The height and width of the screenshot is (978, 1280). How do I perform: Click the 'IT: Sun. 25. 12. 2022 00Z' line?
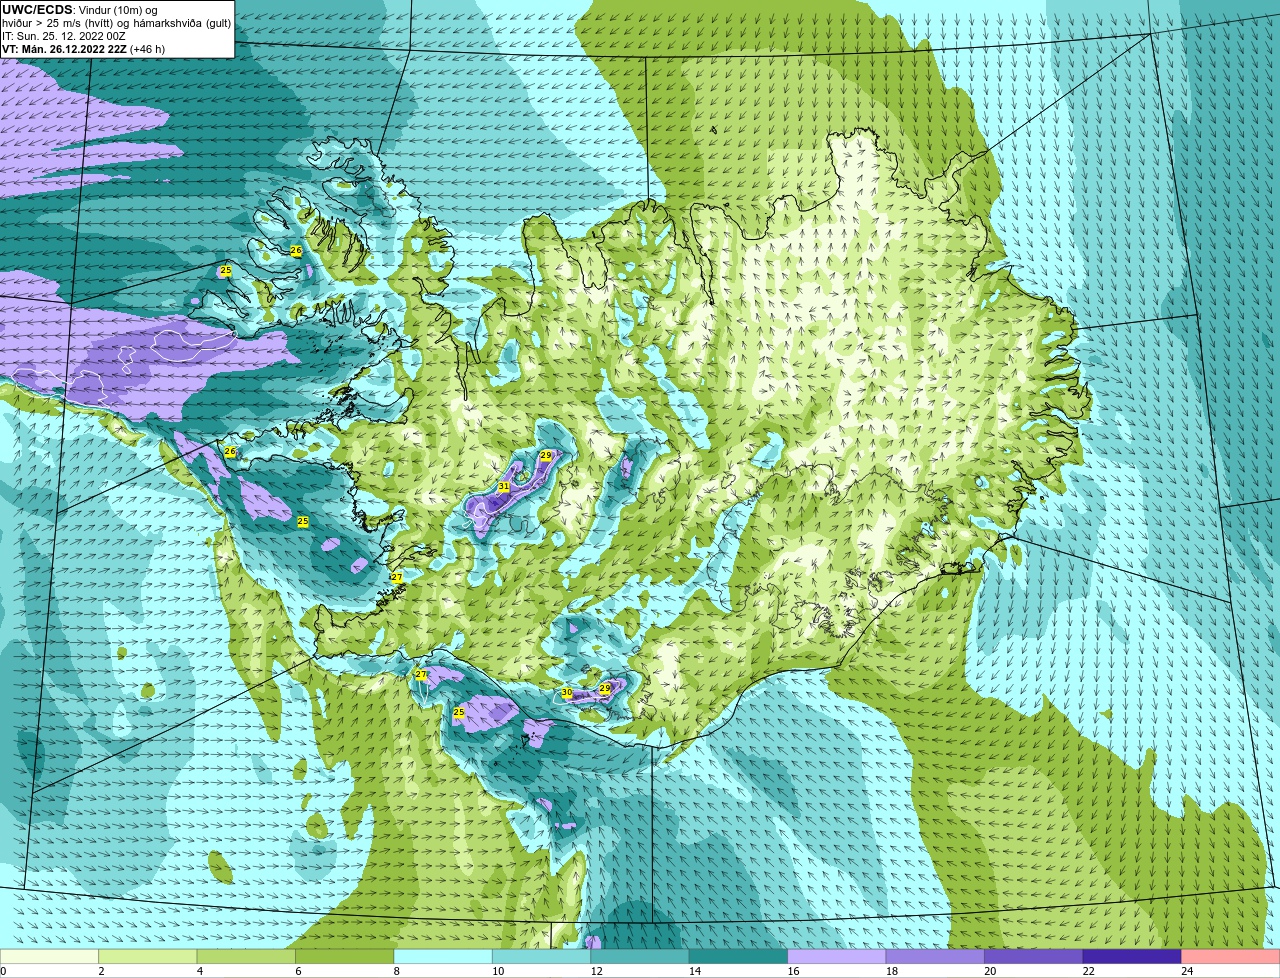point(63,36)
